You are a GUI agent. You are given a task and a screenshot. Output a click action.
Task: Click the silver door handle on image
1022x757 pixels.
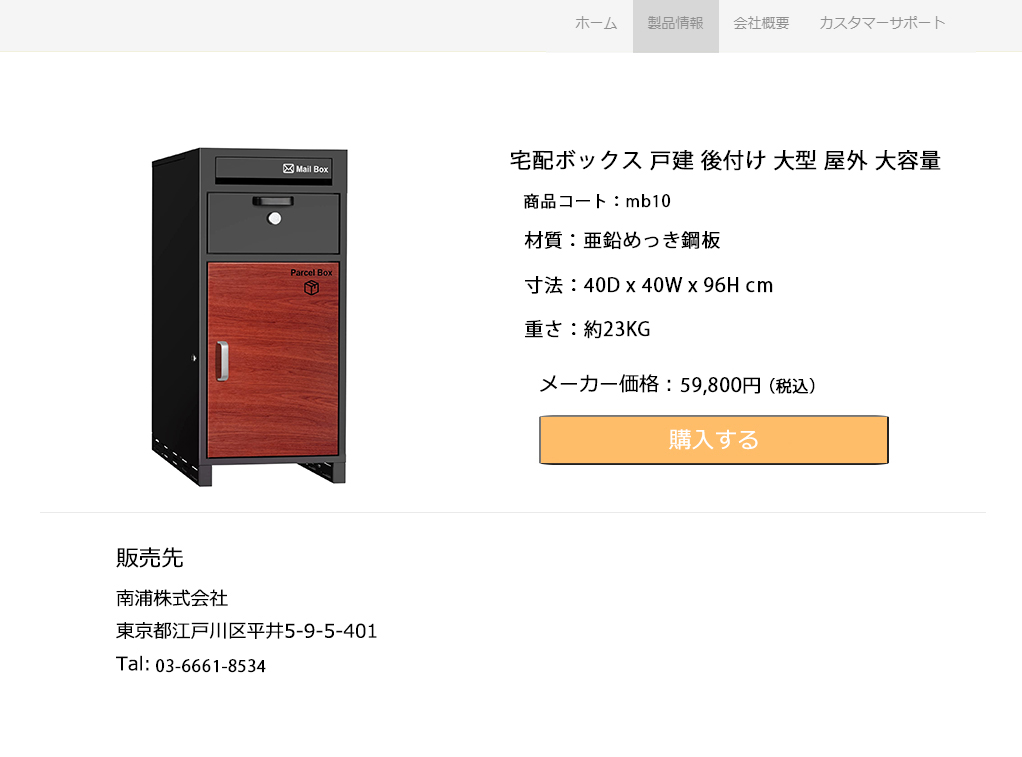222,361
